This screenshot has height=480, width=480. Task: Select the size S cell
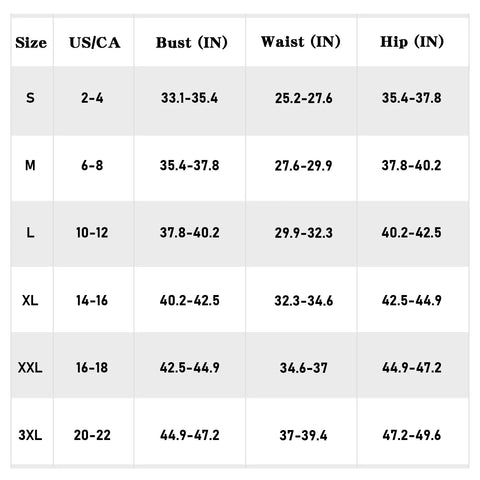[x=30, y=98]
